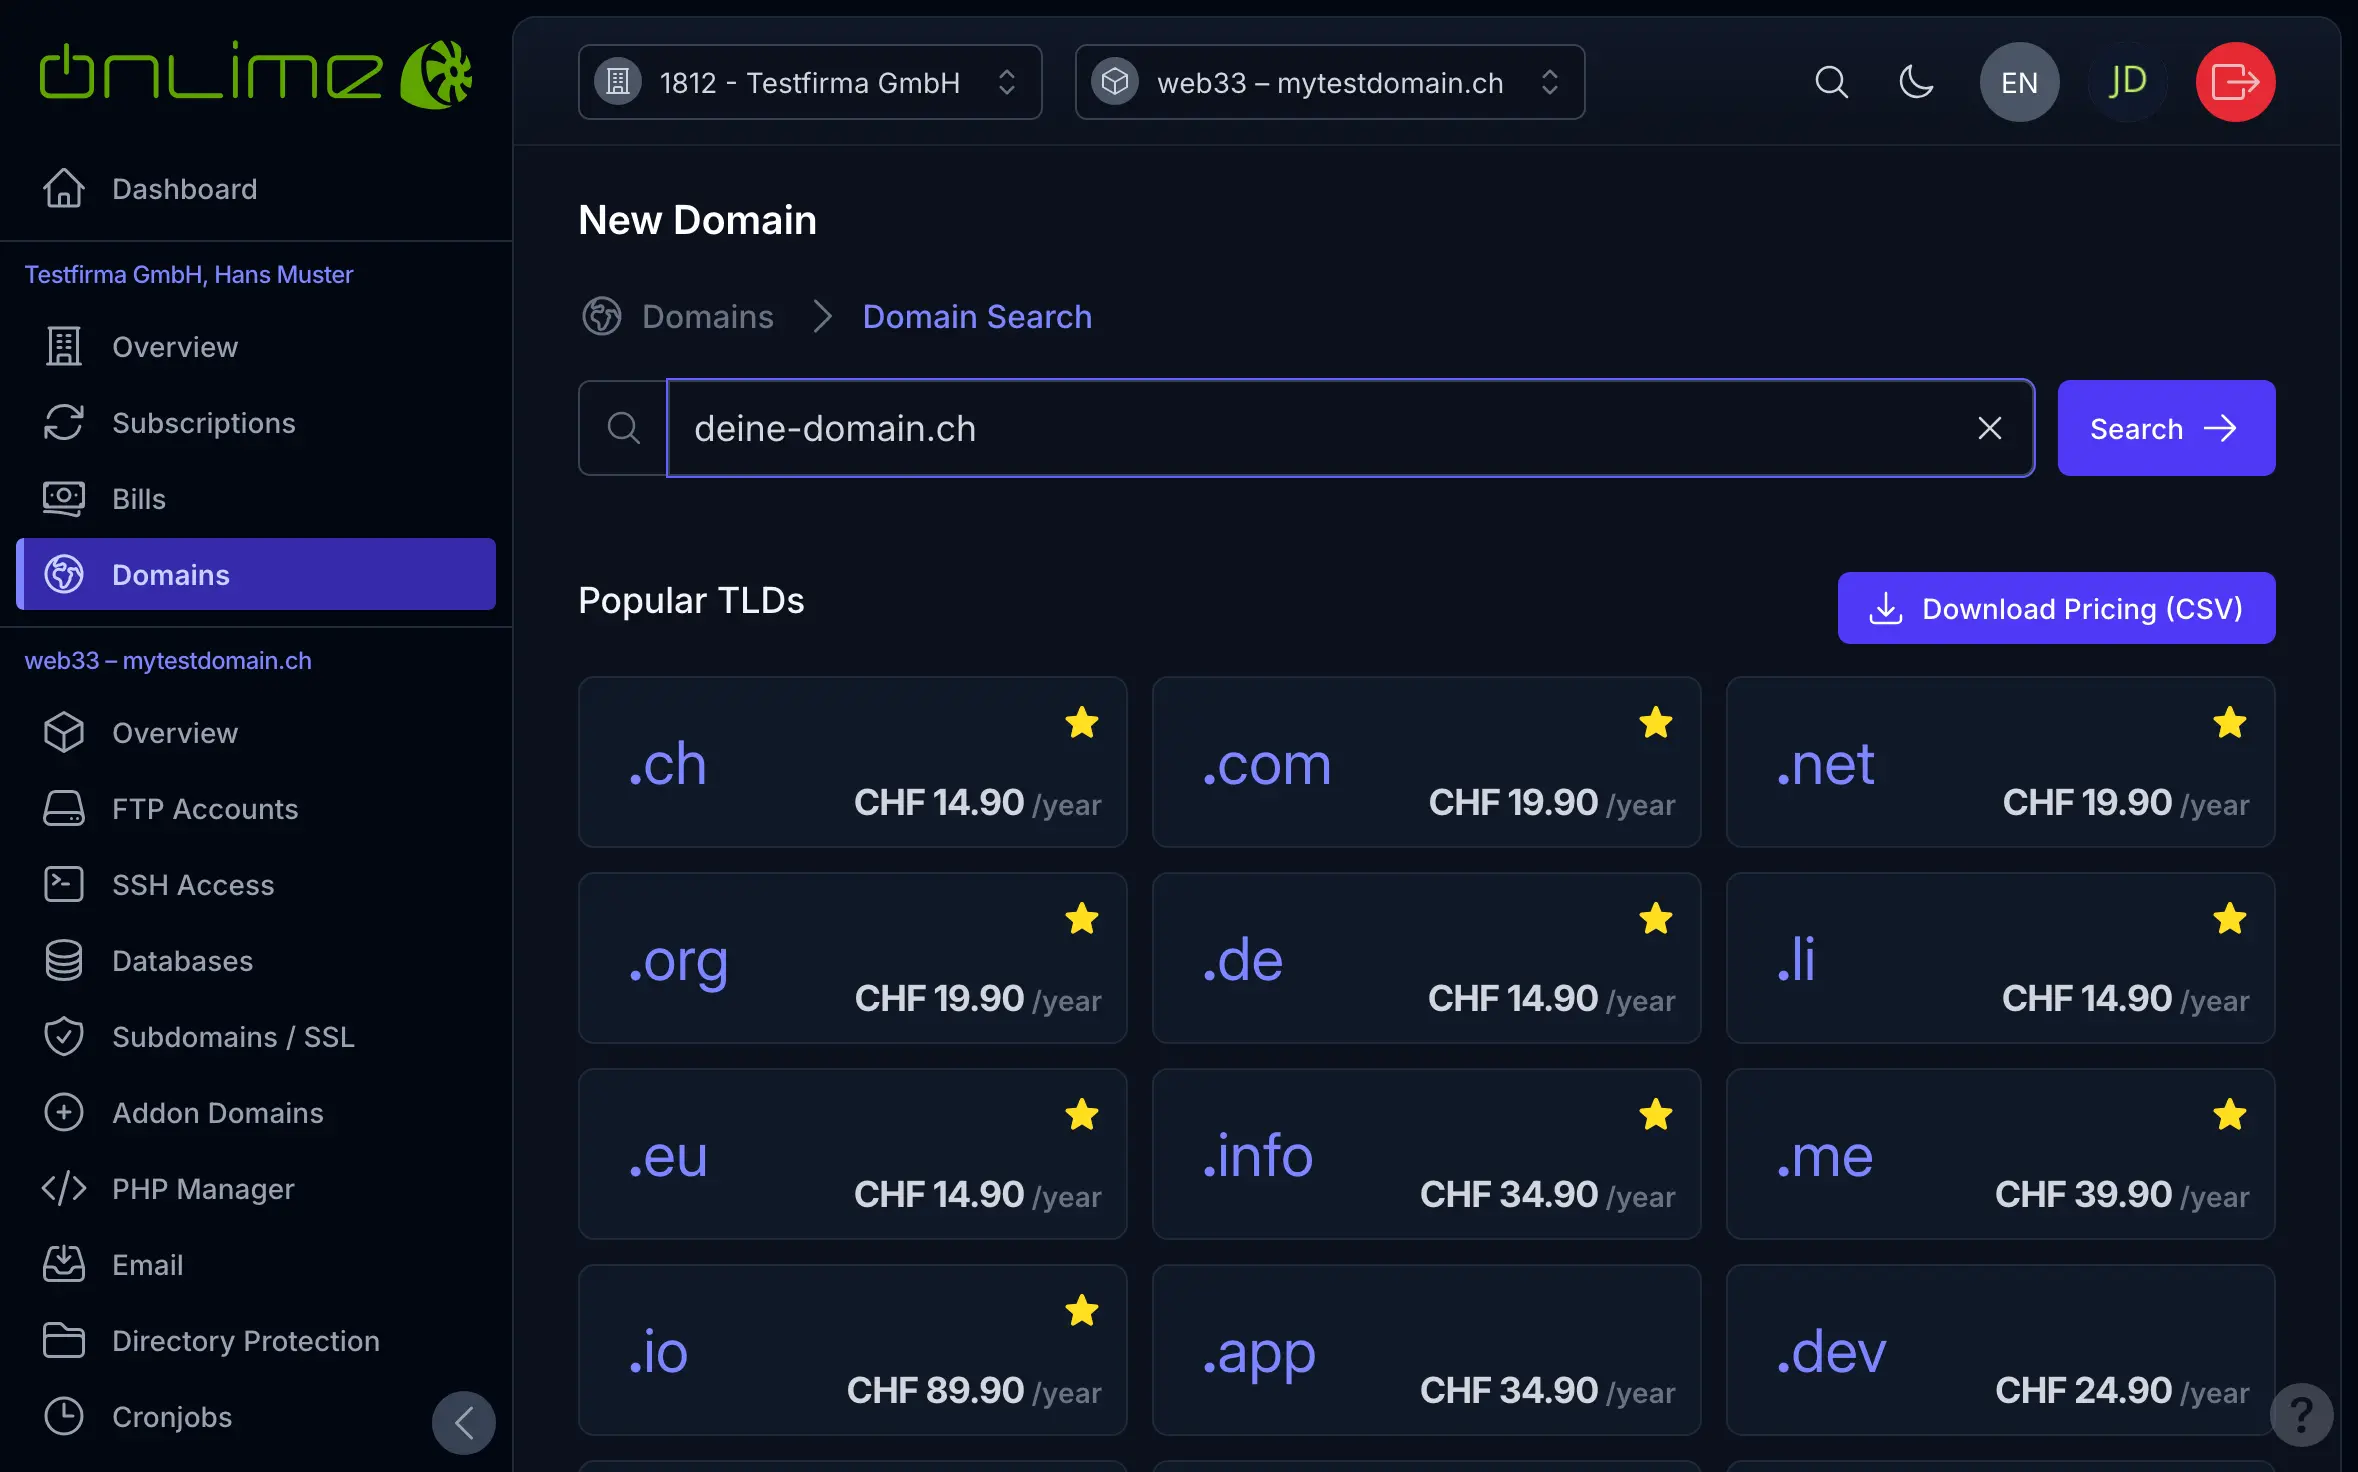Expand web33 – mytestdomain.ch dropdown
Screen dimensions: 2358x1472
coord(1329,82)
